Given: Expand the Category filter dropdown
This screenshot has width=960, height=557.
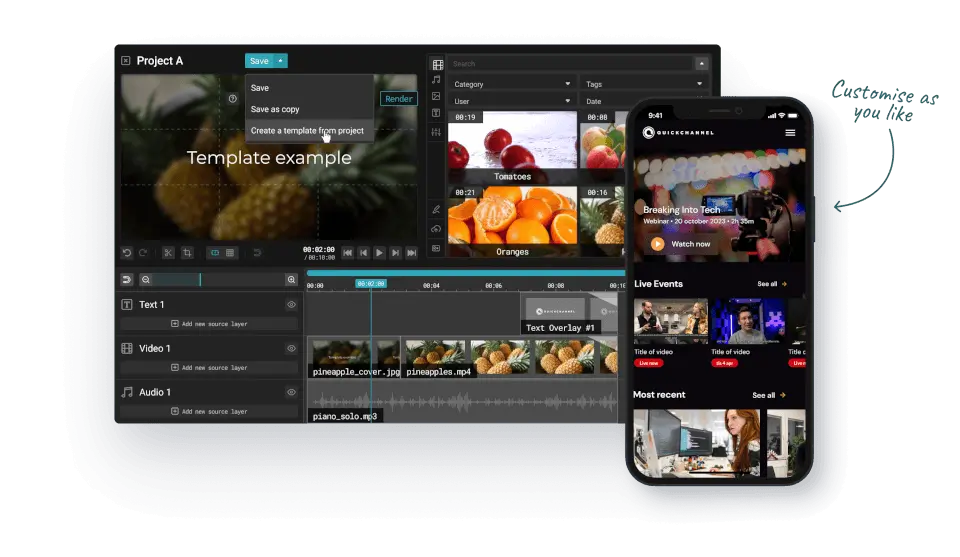Looking at the screenshot, I should pos(512,85).
